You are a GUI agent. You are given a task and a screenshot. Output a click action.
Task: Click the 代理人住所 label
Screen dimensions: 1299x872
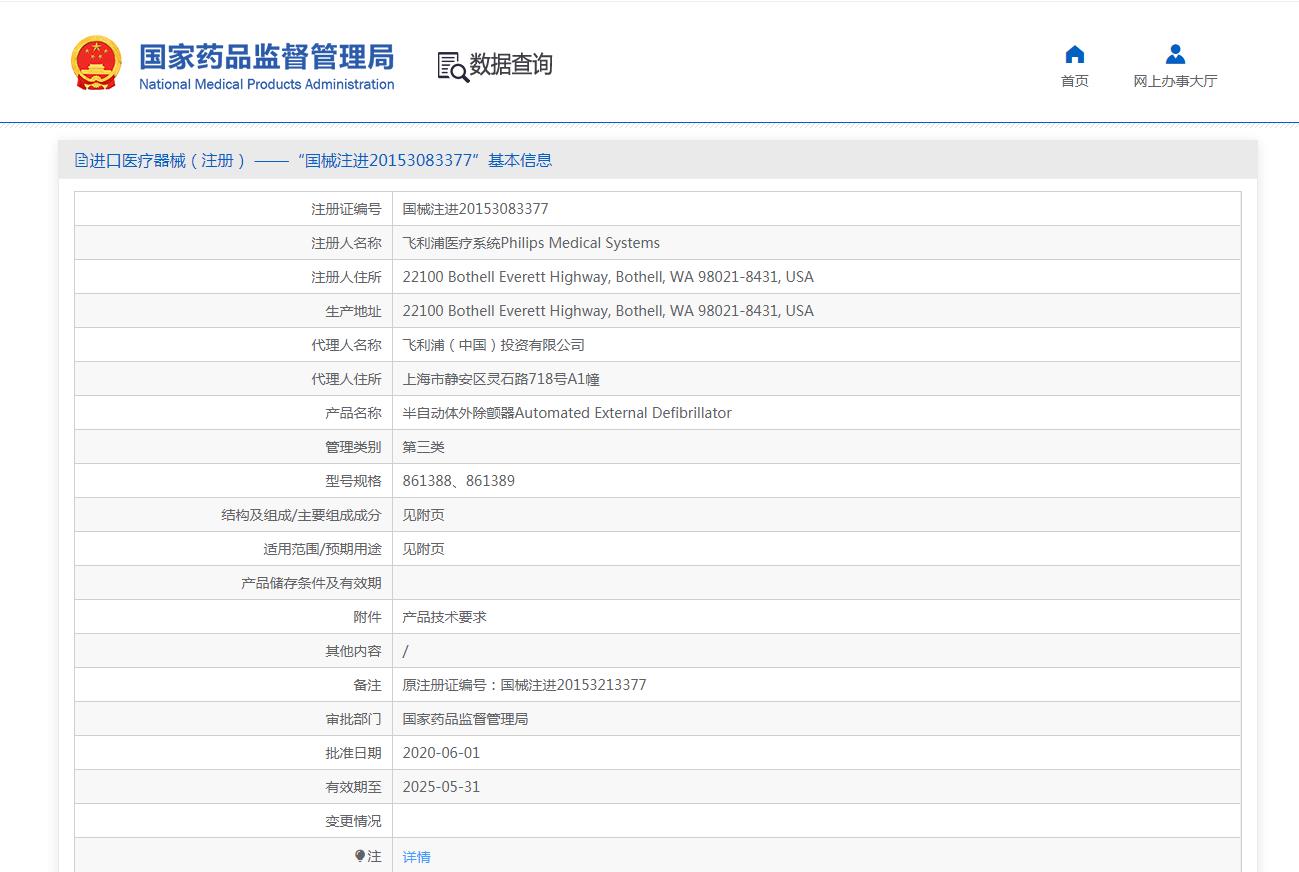point(346,379)
